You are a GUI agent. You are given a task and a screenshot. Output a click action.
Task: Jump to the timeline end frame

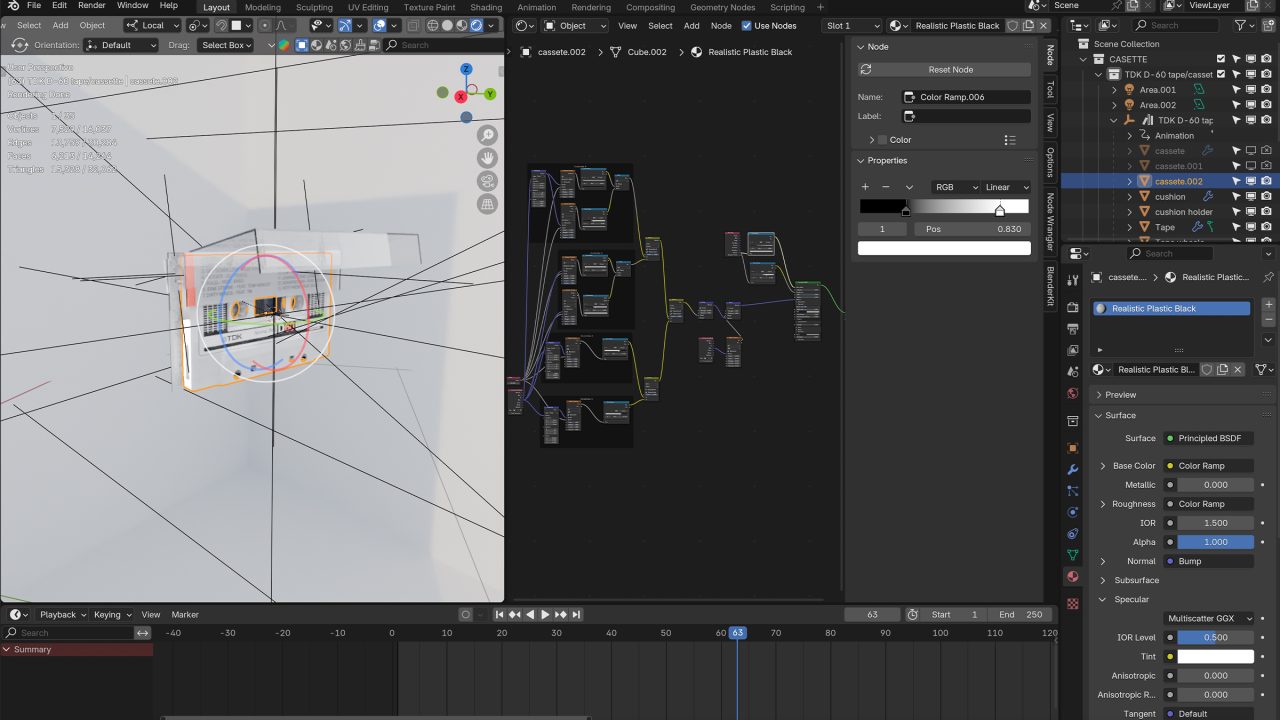click(x=576, y=614)
